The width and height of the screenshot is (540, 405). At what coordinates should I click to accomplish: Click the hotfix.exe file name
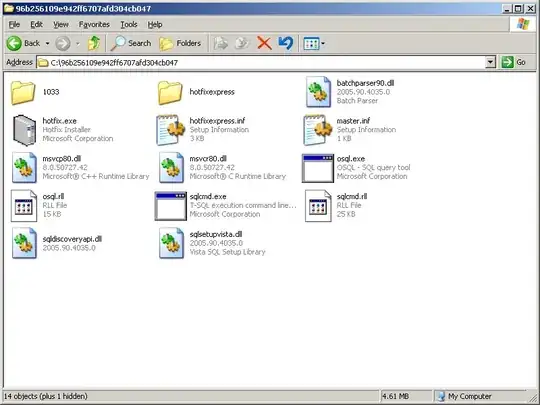[x=60, y=121]
